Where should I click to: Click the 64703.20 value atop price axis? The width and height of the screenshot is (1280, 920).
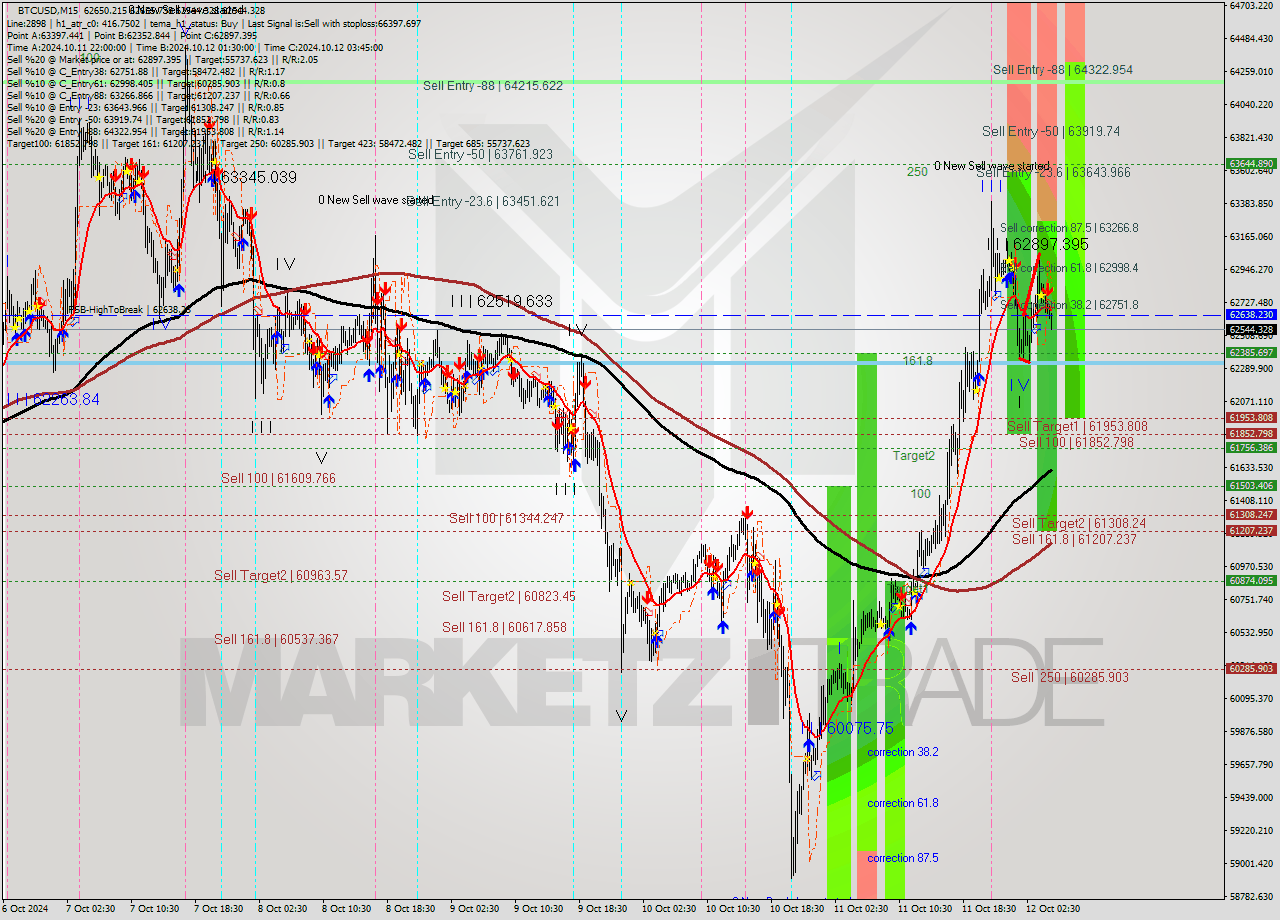pos(1251,5)
